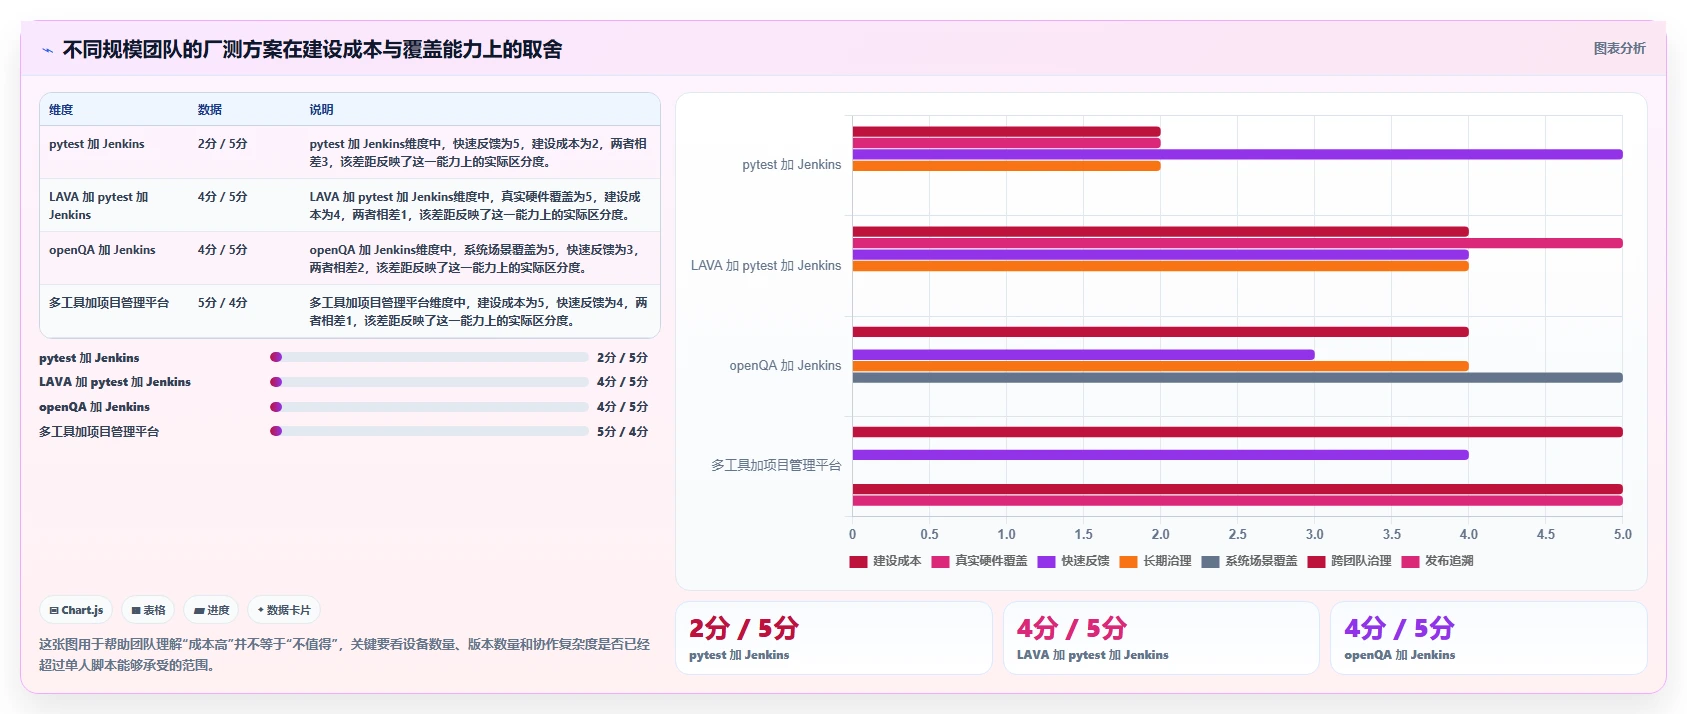This screenshot has height=714, width=1687.
Task: Click the table description starting 多工具加项目管理平台维度中
Action: click(x=478, y=312)
